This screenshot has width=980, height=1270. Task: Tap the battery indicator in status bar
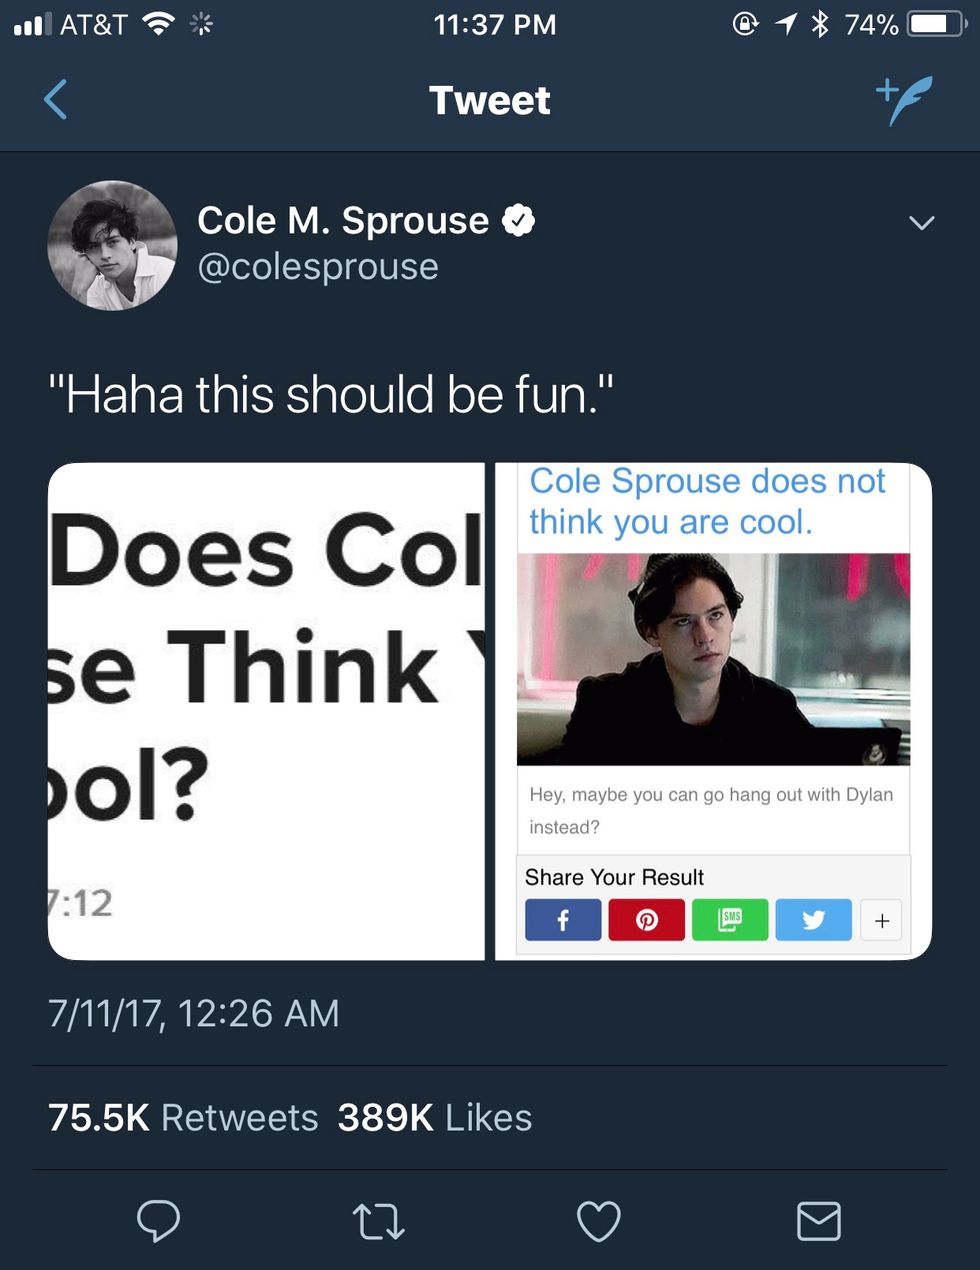[935, 24]
